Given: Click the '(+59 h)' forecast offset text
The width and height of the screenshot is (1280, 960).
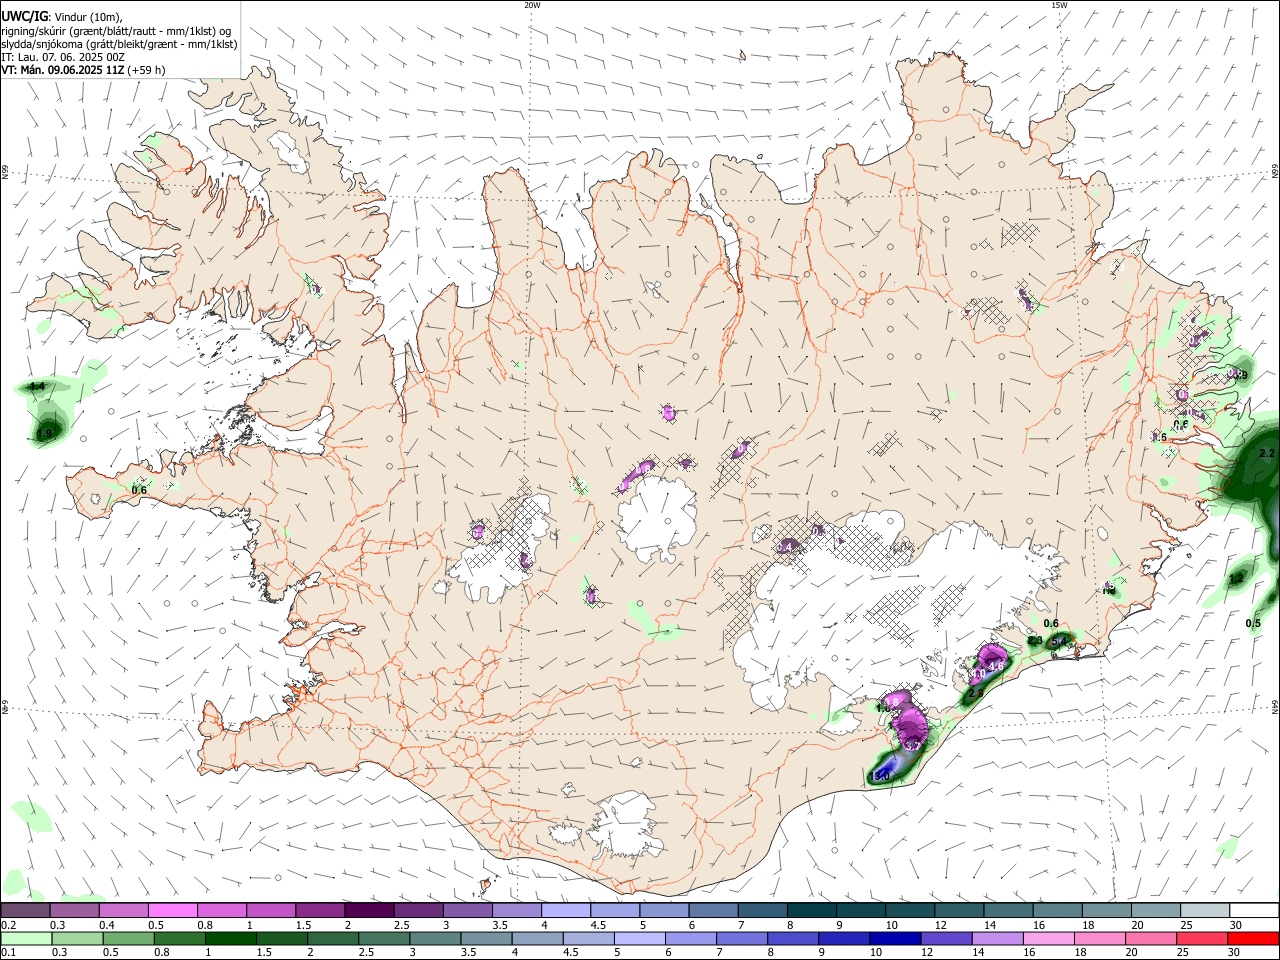Looking at the screenshot, I should [x=146, y=70].
